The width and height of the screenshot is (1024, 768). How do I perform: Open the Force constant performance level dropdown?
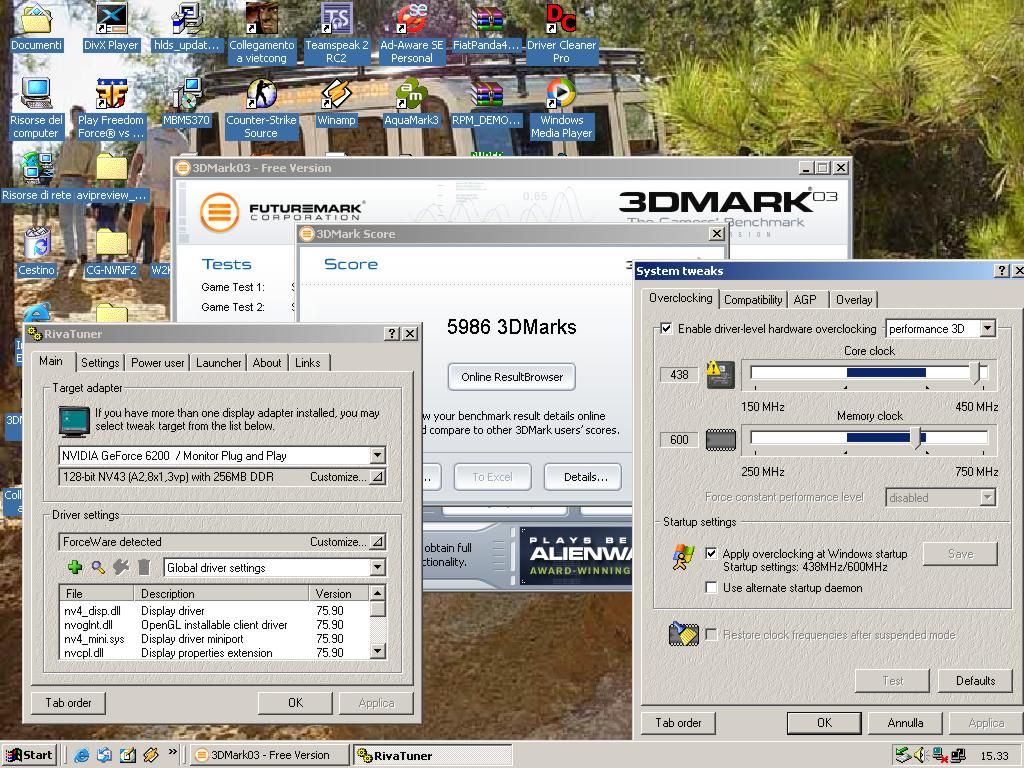click(987, 498)
